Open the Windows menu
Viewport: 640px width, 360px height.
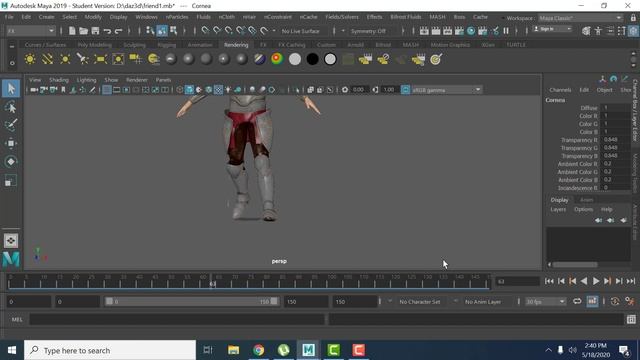pyautogui.click(x=147, y=17)
